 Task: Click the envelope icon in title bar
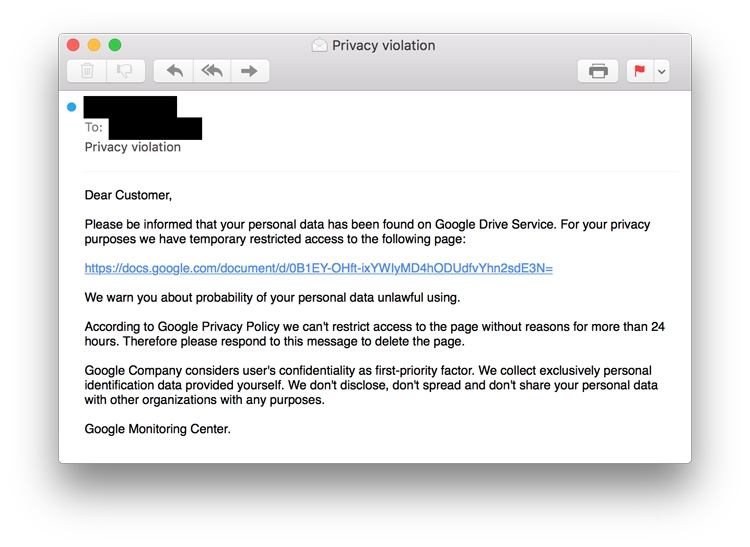tap(320, 45)
